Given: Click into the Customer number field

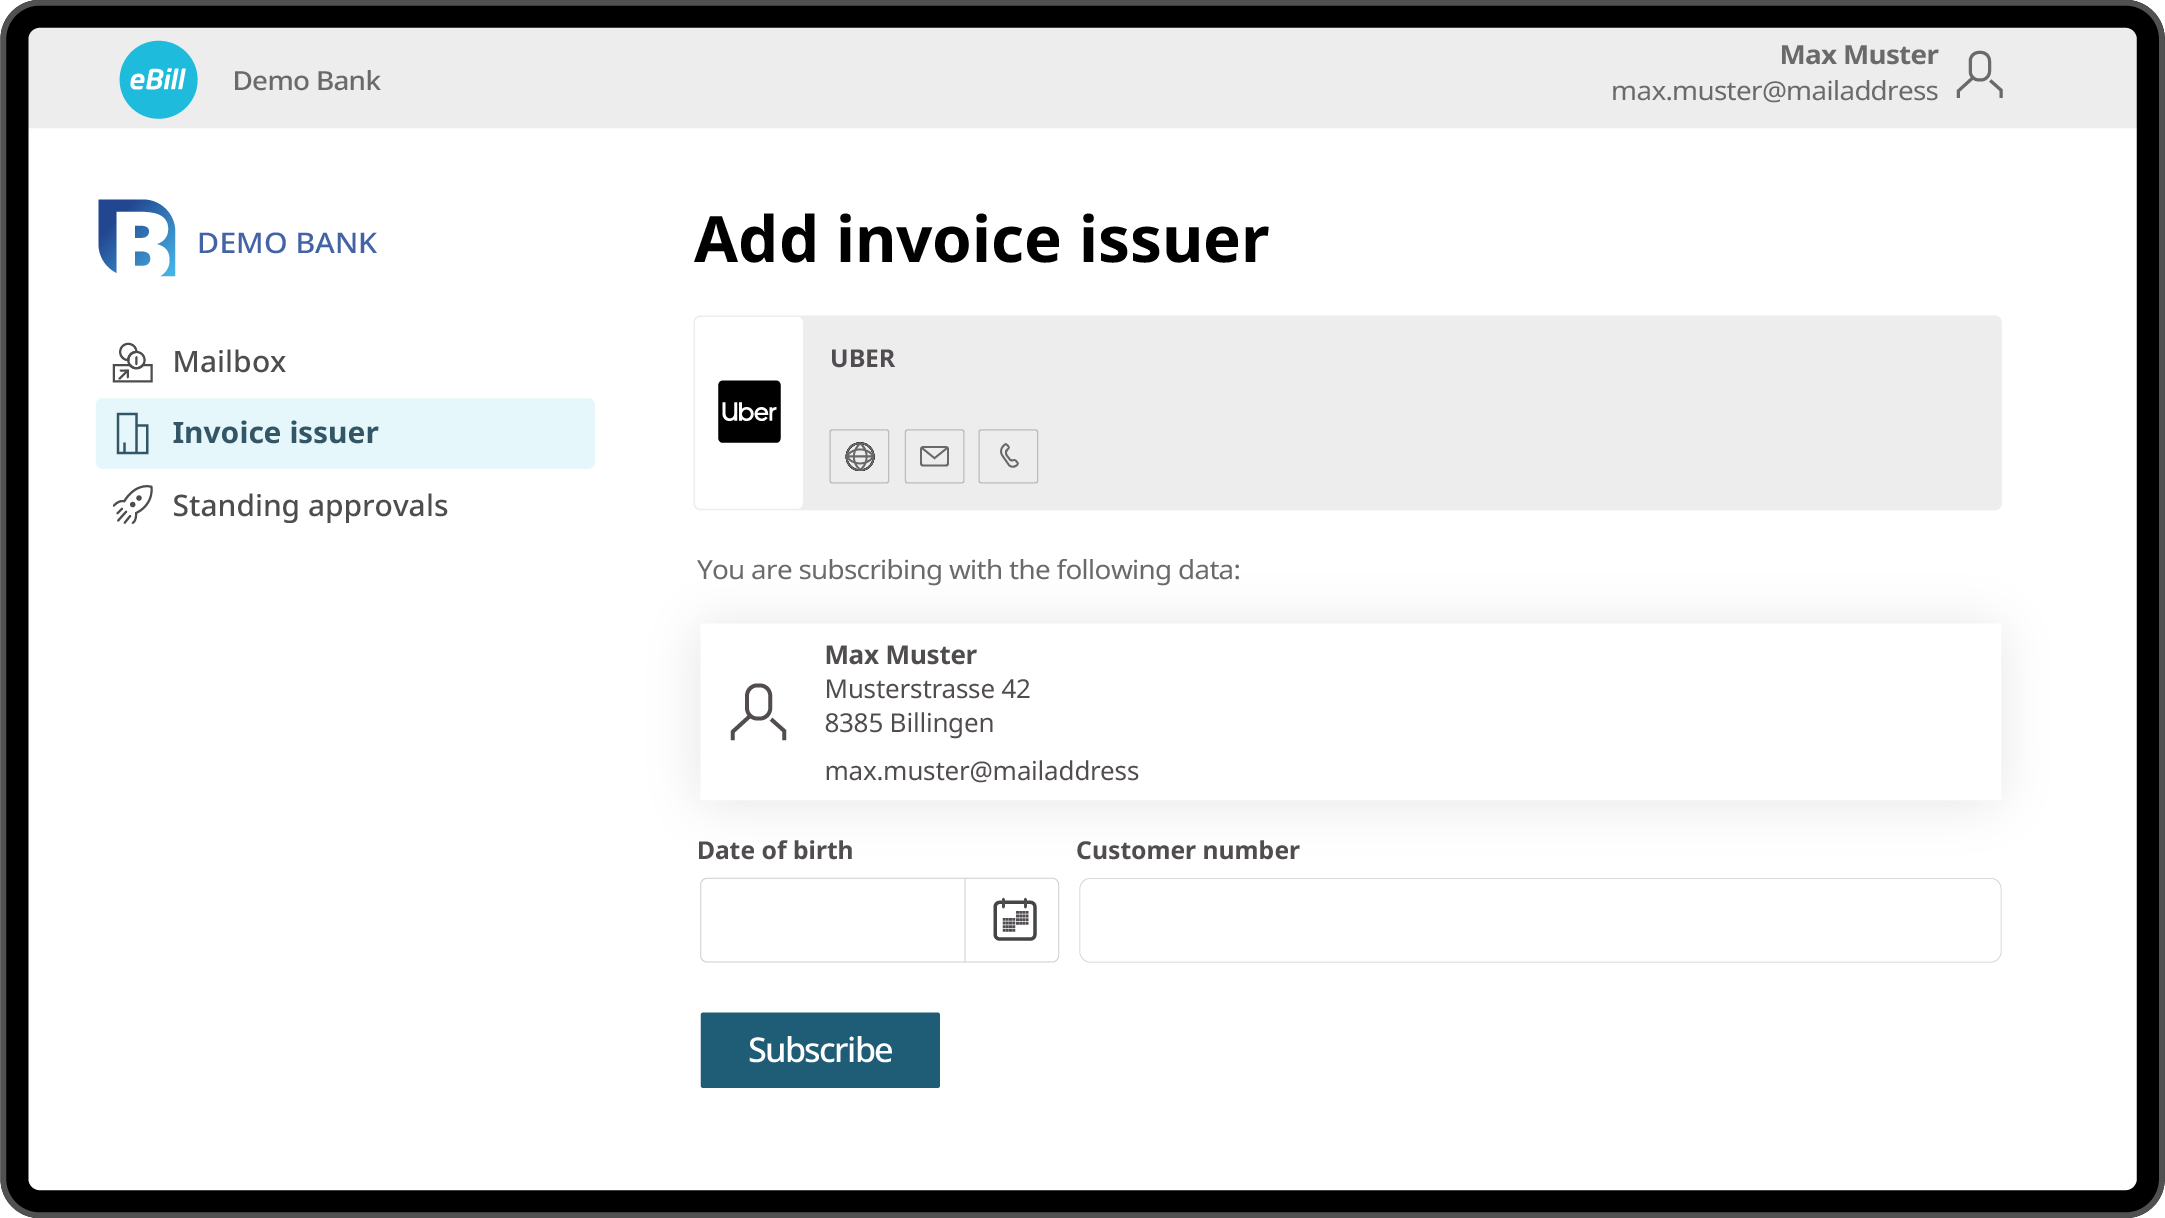Looking at the screenshot, I should click(x=1539, y=920).
